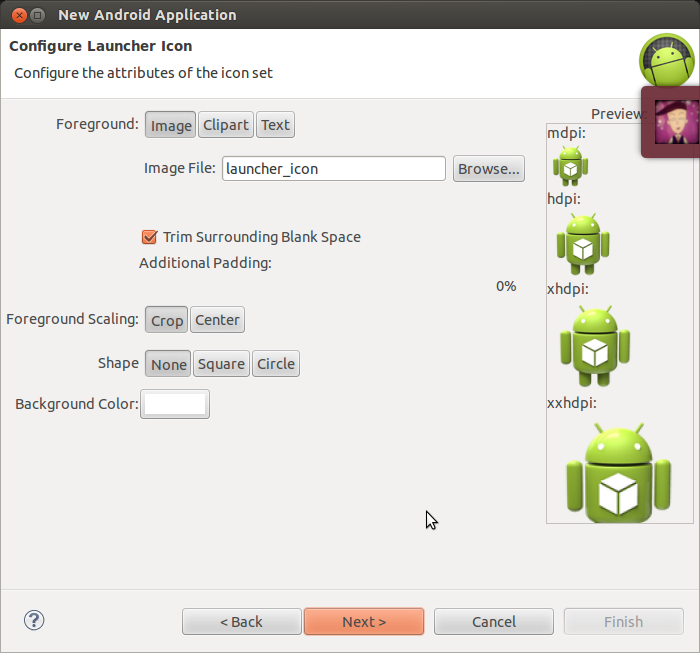The width and height of the screenshot is (700, 653).
Task: Choose Center foreground scaling
Action: 217,320
